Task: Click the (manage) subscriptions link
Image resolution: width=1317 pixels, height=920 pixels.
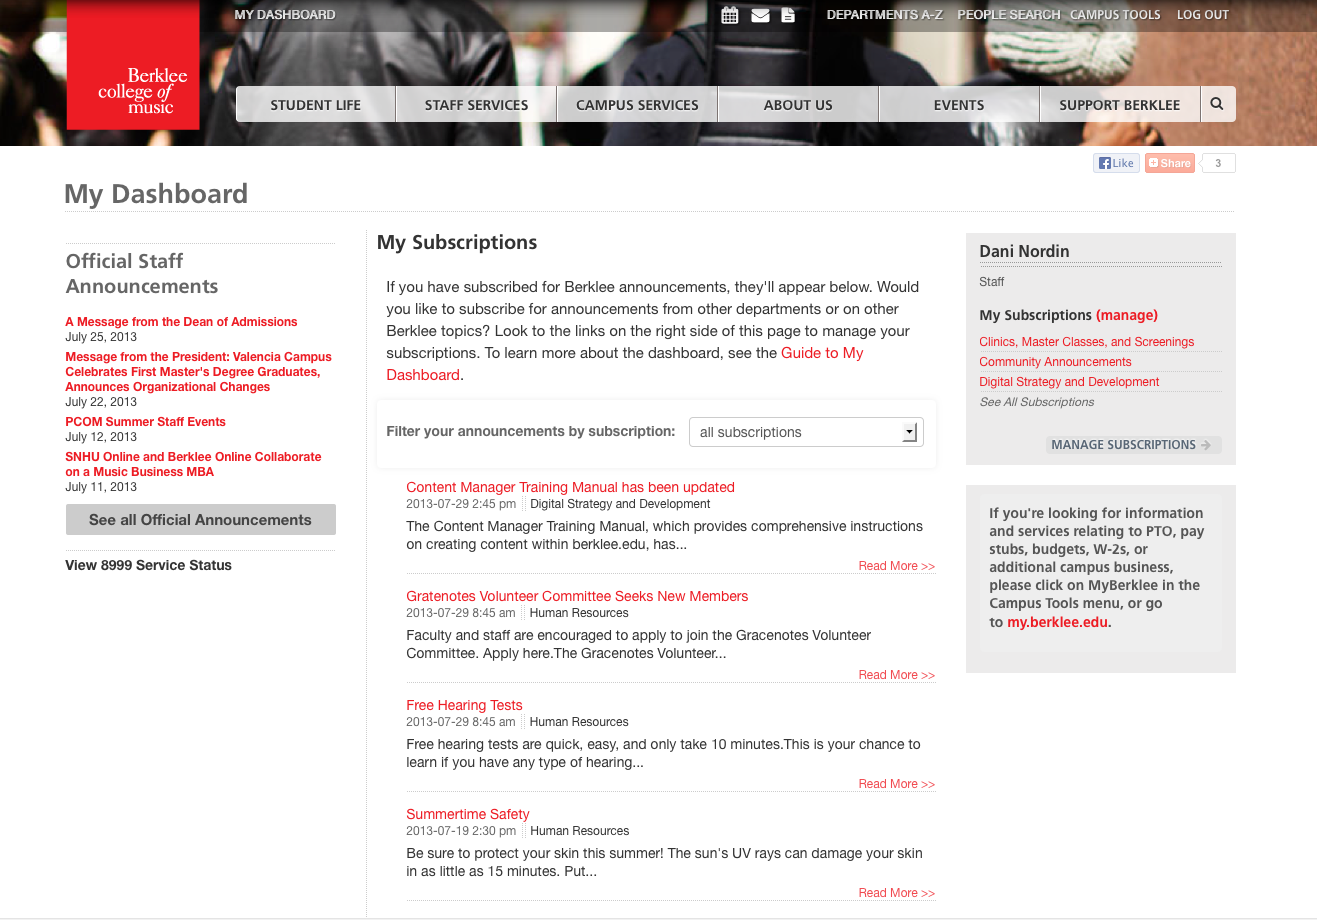Action: pos(1127,315)
